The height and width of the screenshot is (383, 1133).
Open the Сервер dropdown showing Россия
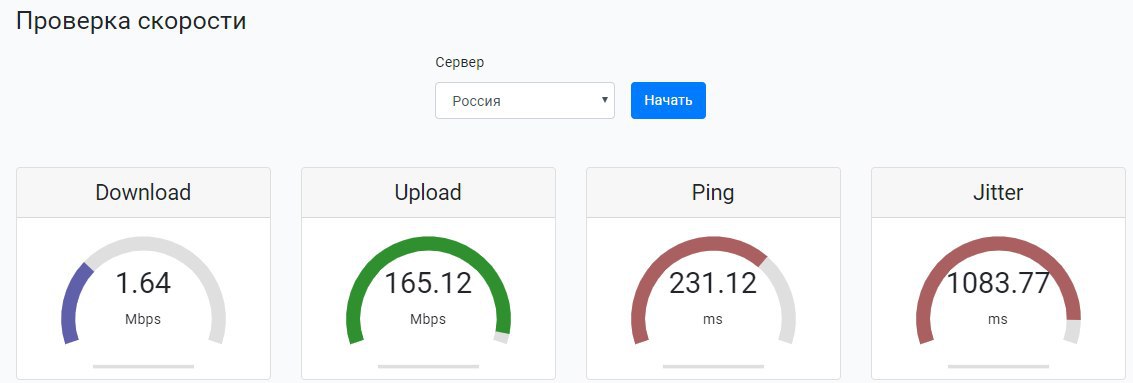pyautogui.click(x=525, y=100)
